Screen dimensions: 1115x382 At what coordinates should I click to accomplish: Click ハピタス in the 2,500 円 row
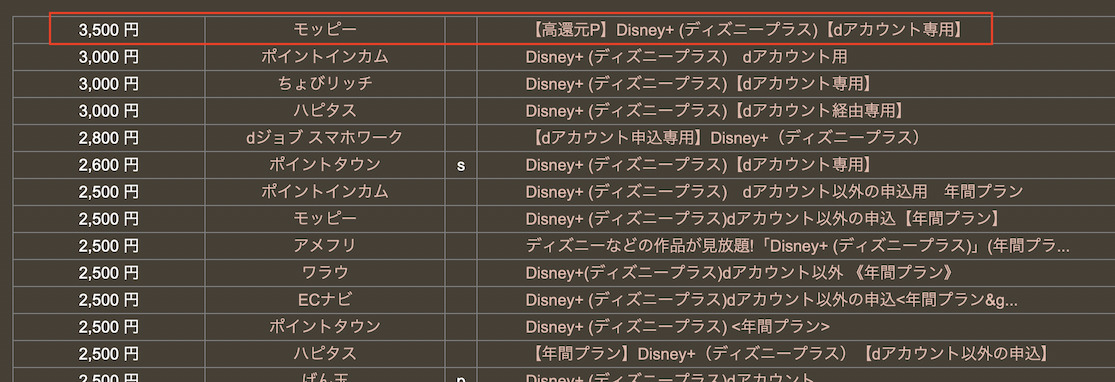coord(325,354)
